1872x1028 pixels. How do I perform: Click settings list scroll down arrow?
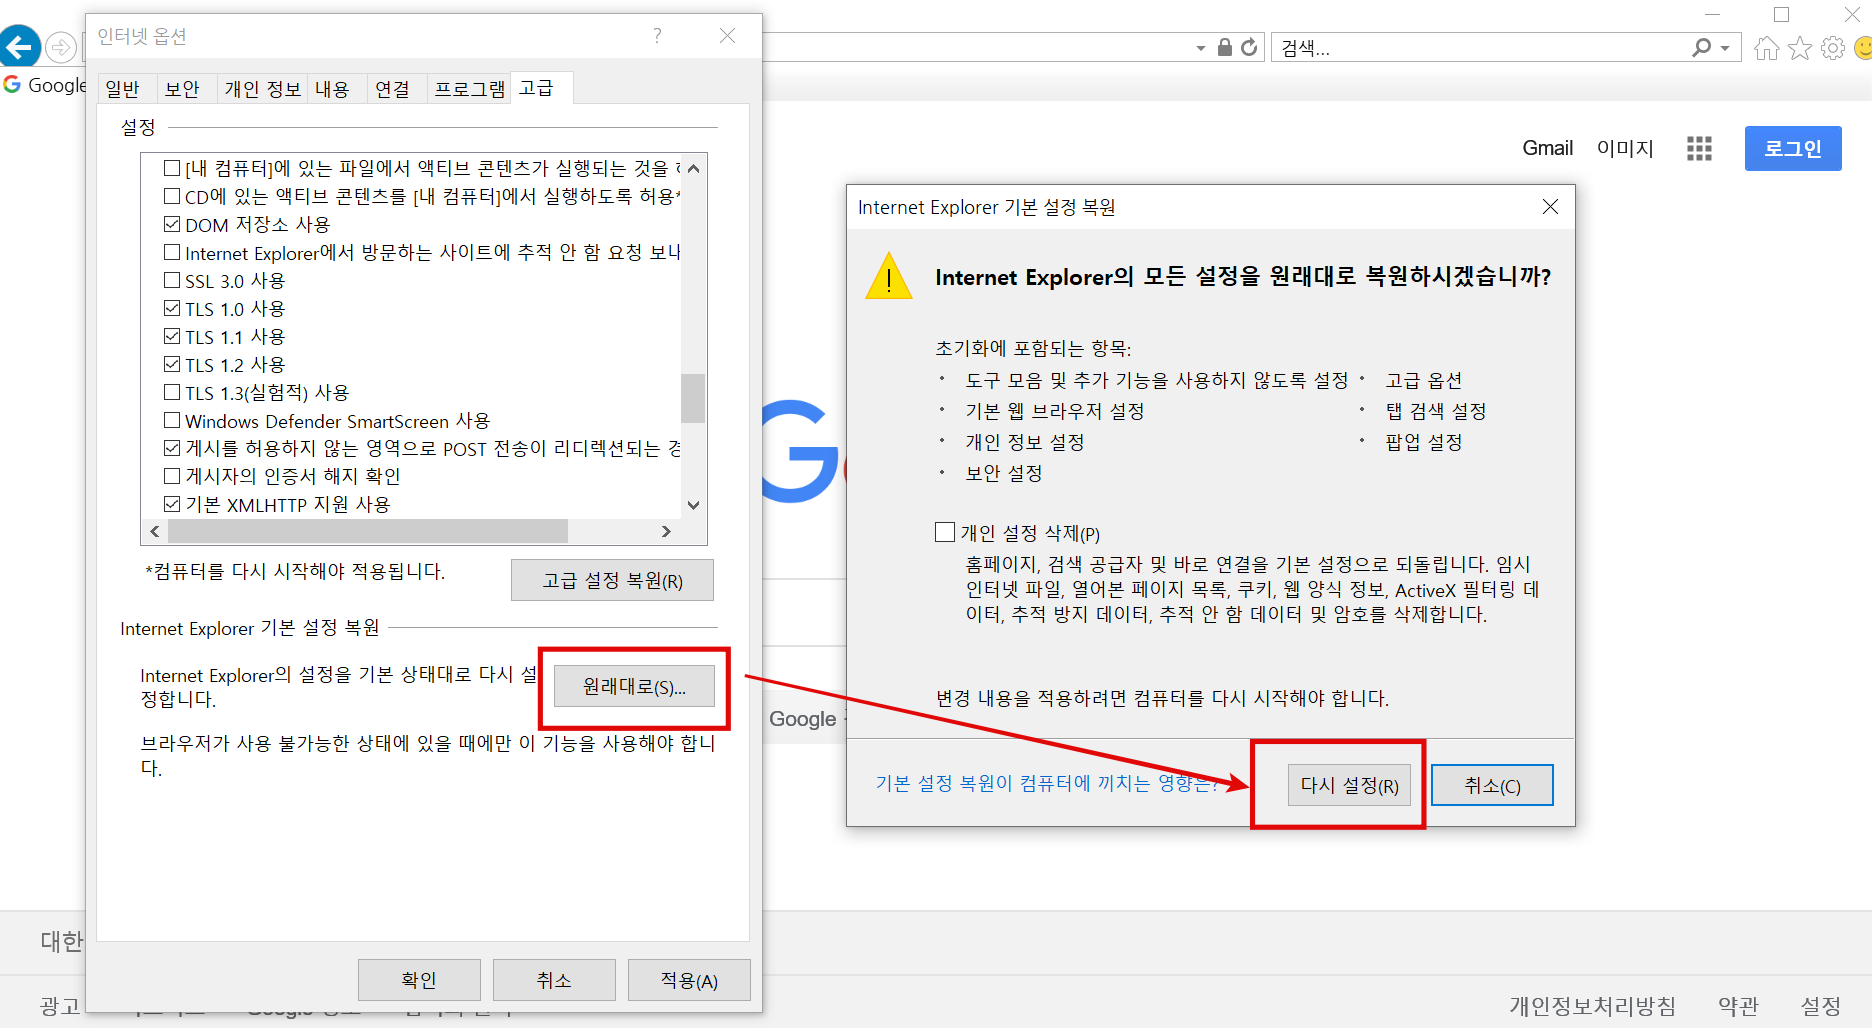[693, 505]
